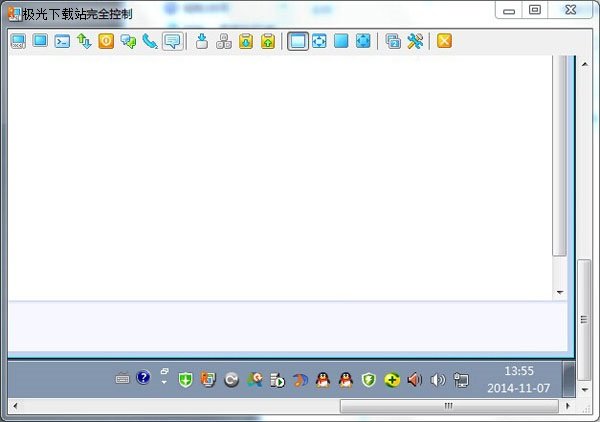This screenshot has height=422, width=600.
Task: Click the inner scrollbar down arrow
Action: point(560,292)
